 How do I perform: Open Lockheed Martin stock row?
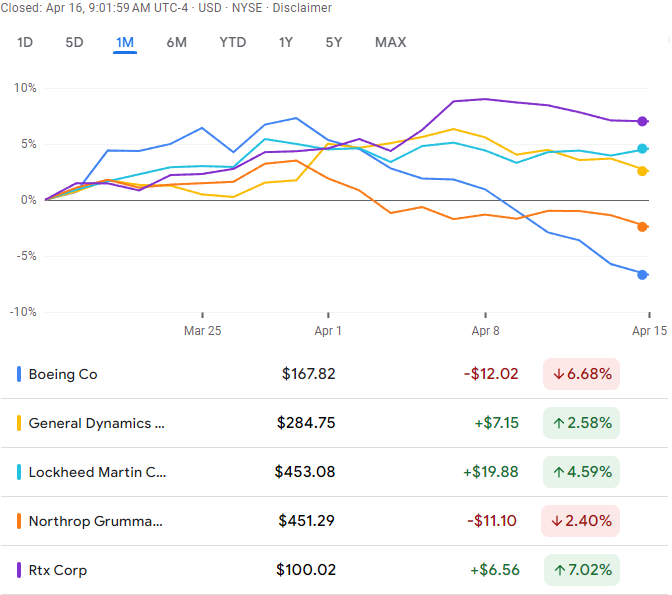click(97, 472)
